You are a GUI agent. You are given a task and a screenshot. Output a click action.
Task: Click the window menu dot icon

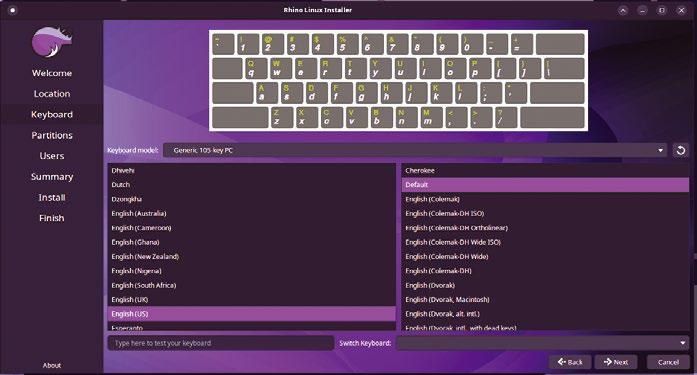(x=12, y=10)
